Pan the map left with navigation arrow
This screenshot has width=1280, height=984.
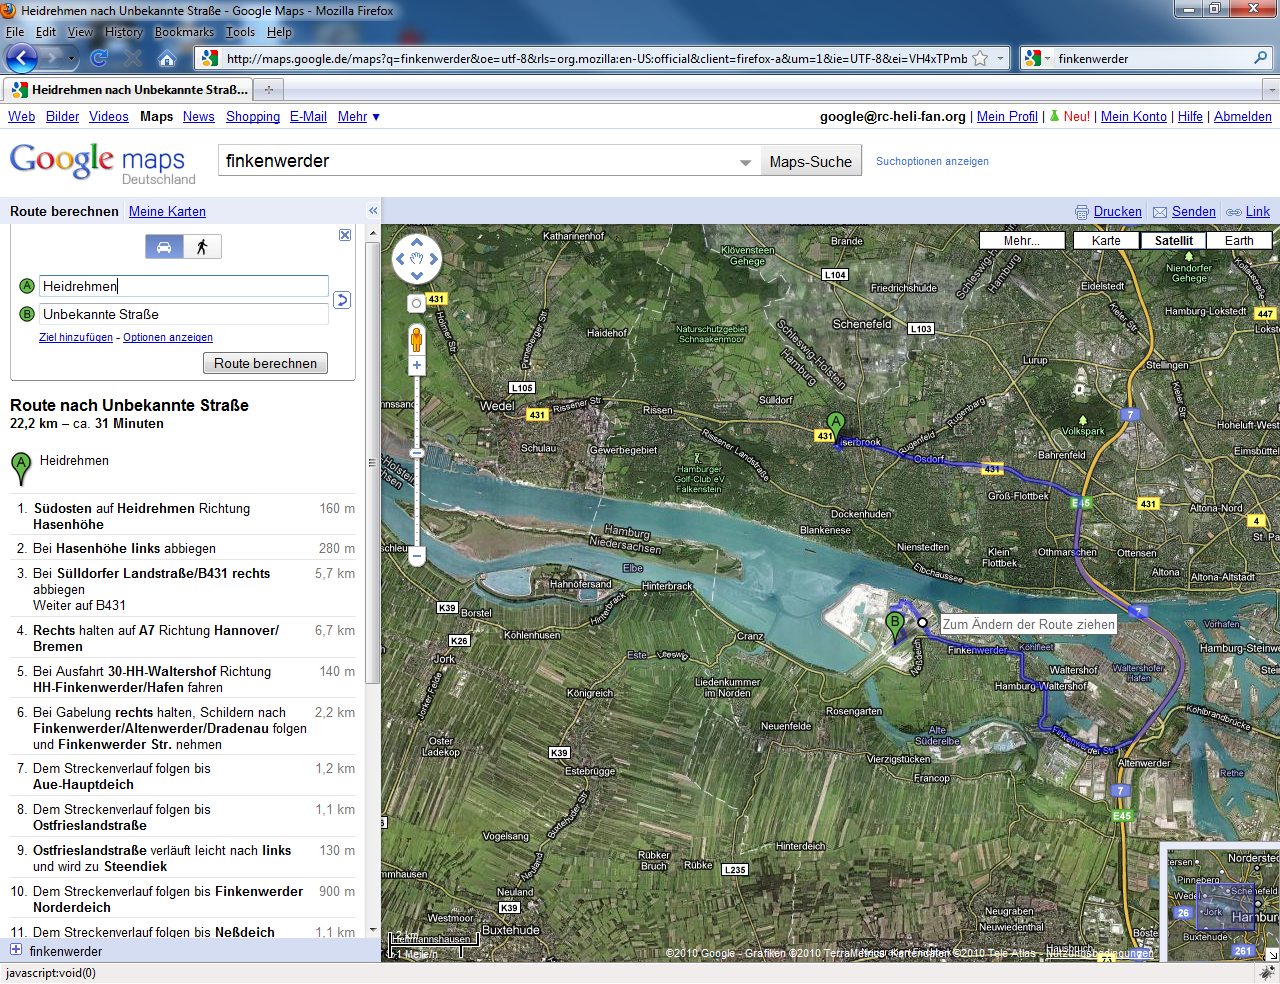400,259
